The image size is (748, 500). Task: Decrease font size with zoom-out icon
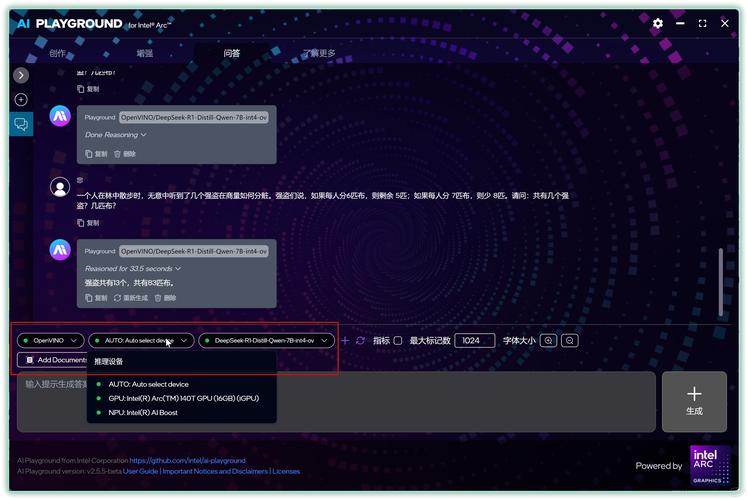(x=569, y=341)
